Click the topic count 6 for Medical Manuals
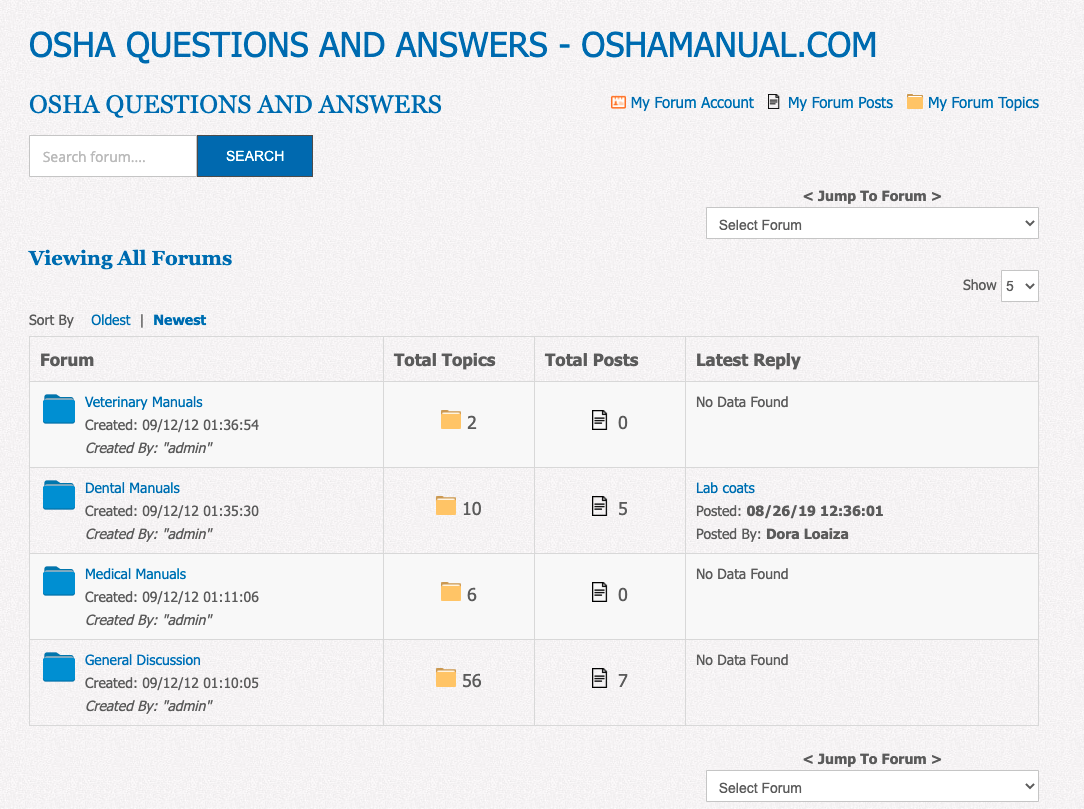Image resolution: width=1084 pixels, height=809 pixels. coord(471,595)
